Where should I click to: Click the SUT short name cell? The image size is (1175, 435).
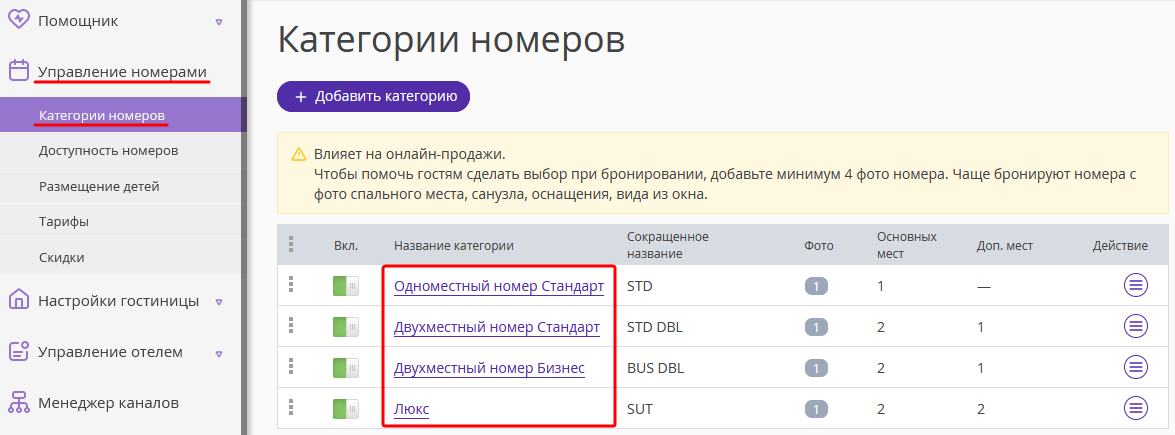pos(639,410)
